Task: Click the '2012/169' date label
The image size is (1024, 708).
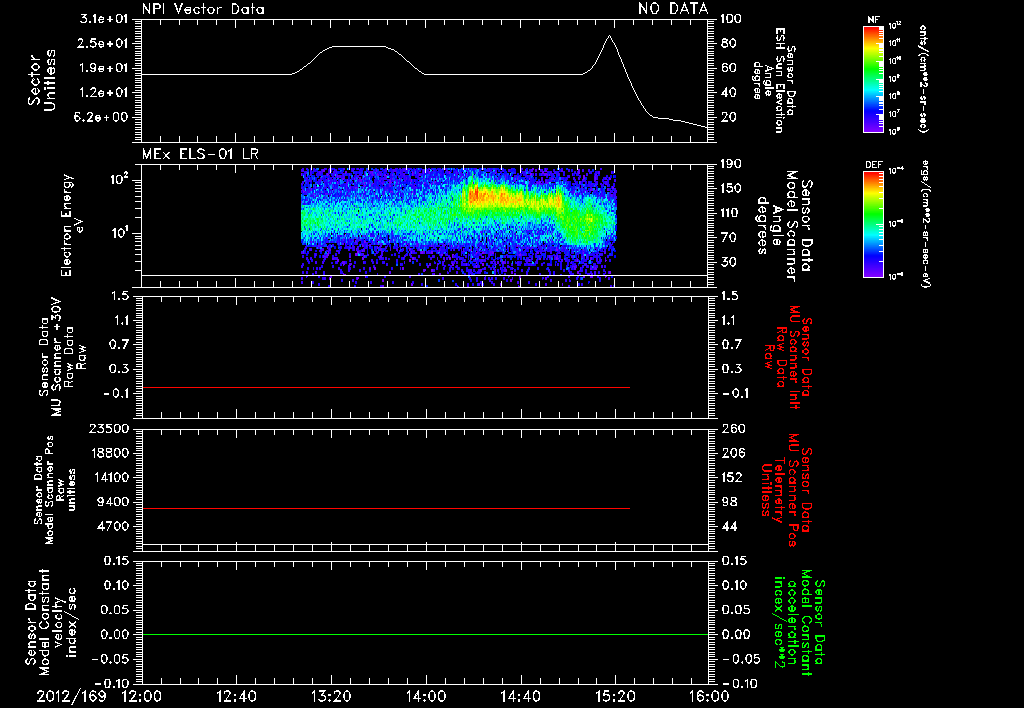Action: click(71, 697)
